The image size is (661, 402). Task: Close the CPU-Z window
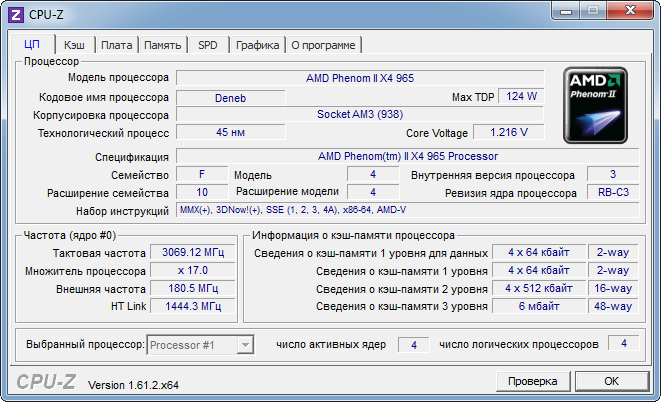click(x=628, y=10)
